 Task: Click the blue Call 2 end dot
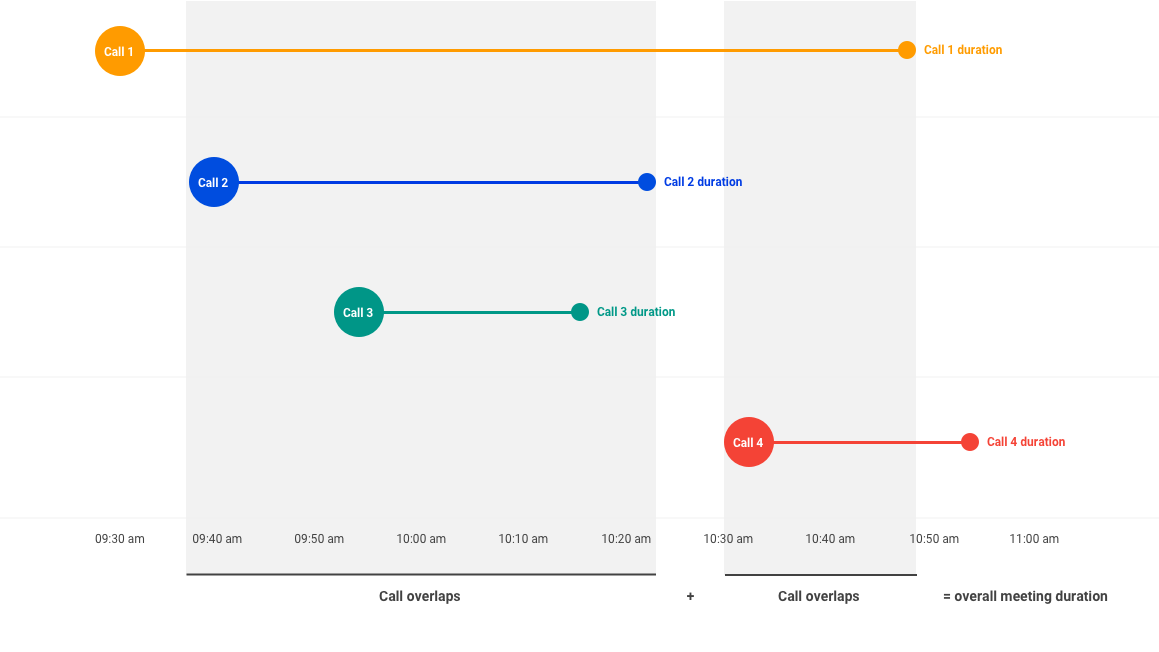coord(647,182)
